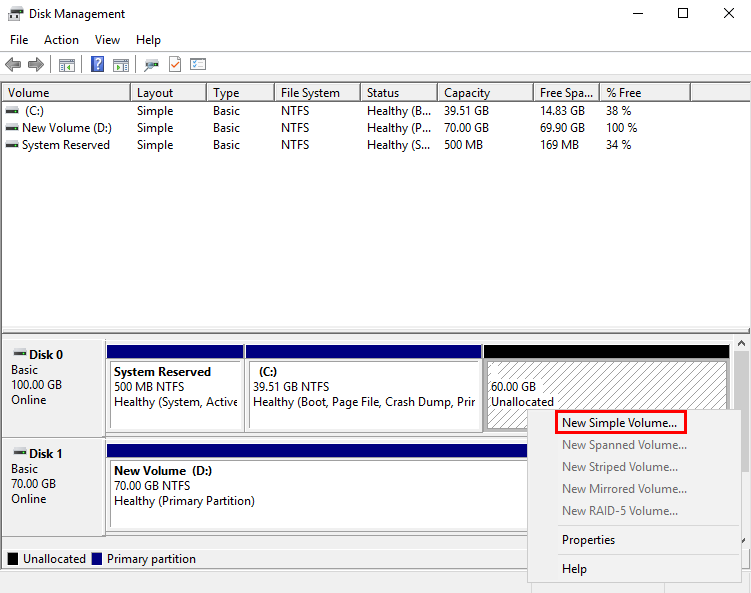Image resolution: width=751 pixels, height=593 pixels.
Task: Click the Back arrow toolbar icon
Action: coord(13,64)
